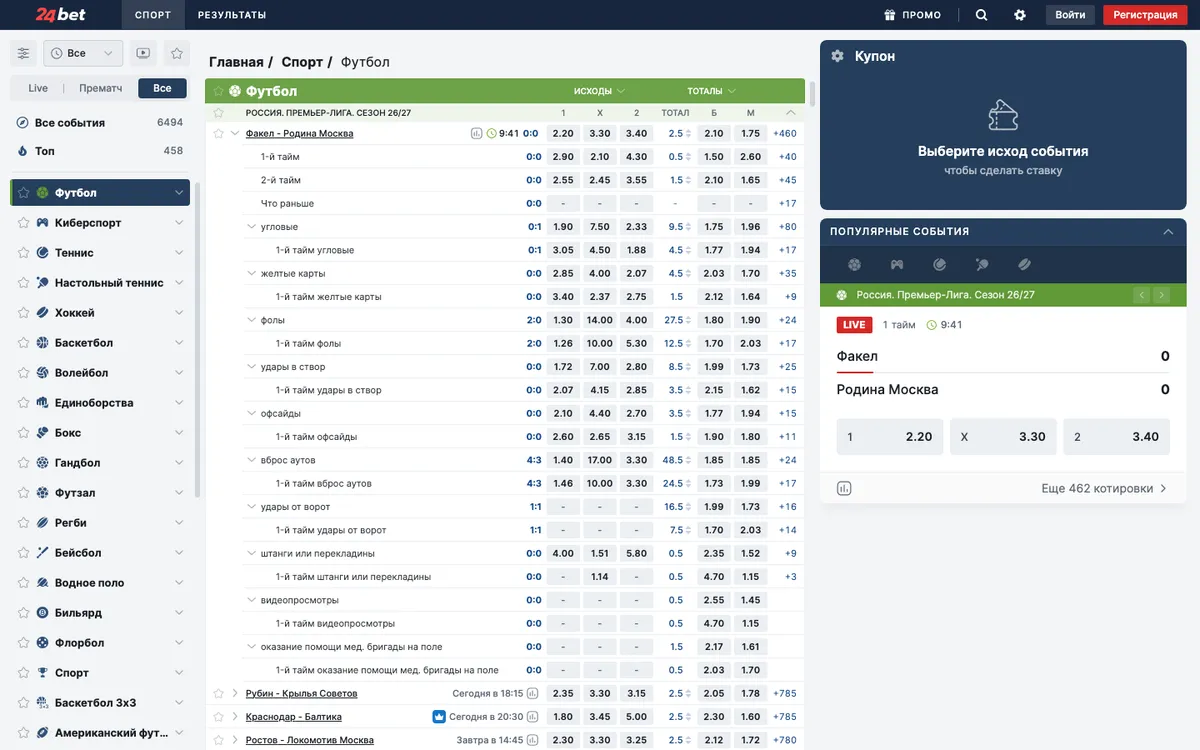This screenshot has height=750, width=1200.
Task: Open settings gear icon in top bar
Action: click(1020, 15)
